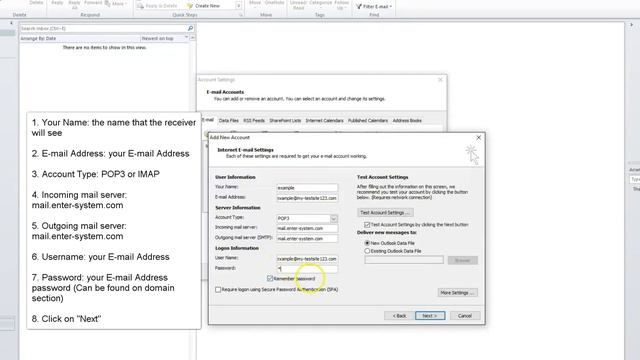The image size is (640, 360).
Task: Open the Quick Steps dialog launcher
Action: [241, 15]
